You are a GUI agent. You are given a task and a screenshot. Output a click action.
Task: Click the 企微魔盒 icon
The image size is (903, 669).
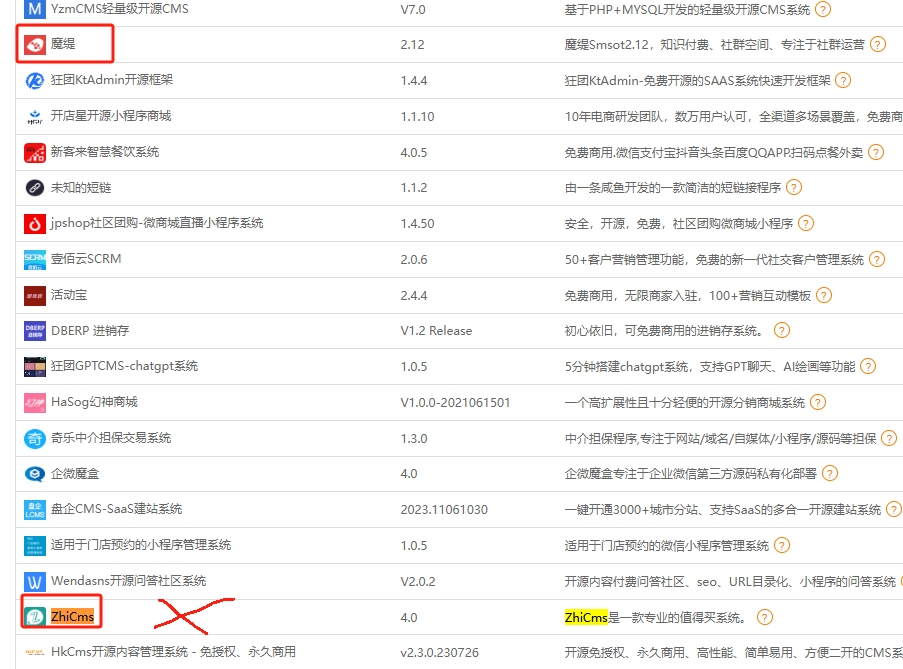(x=35, y=474)
